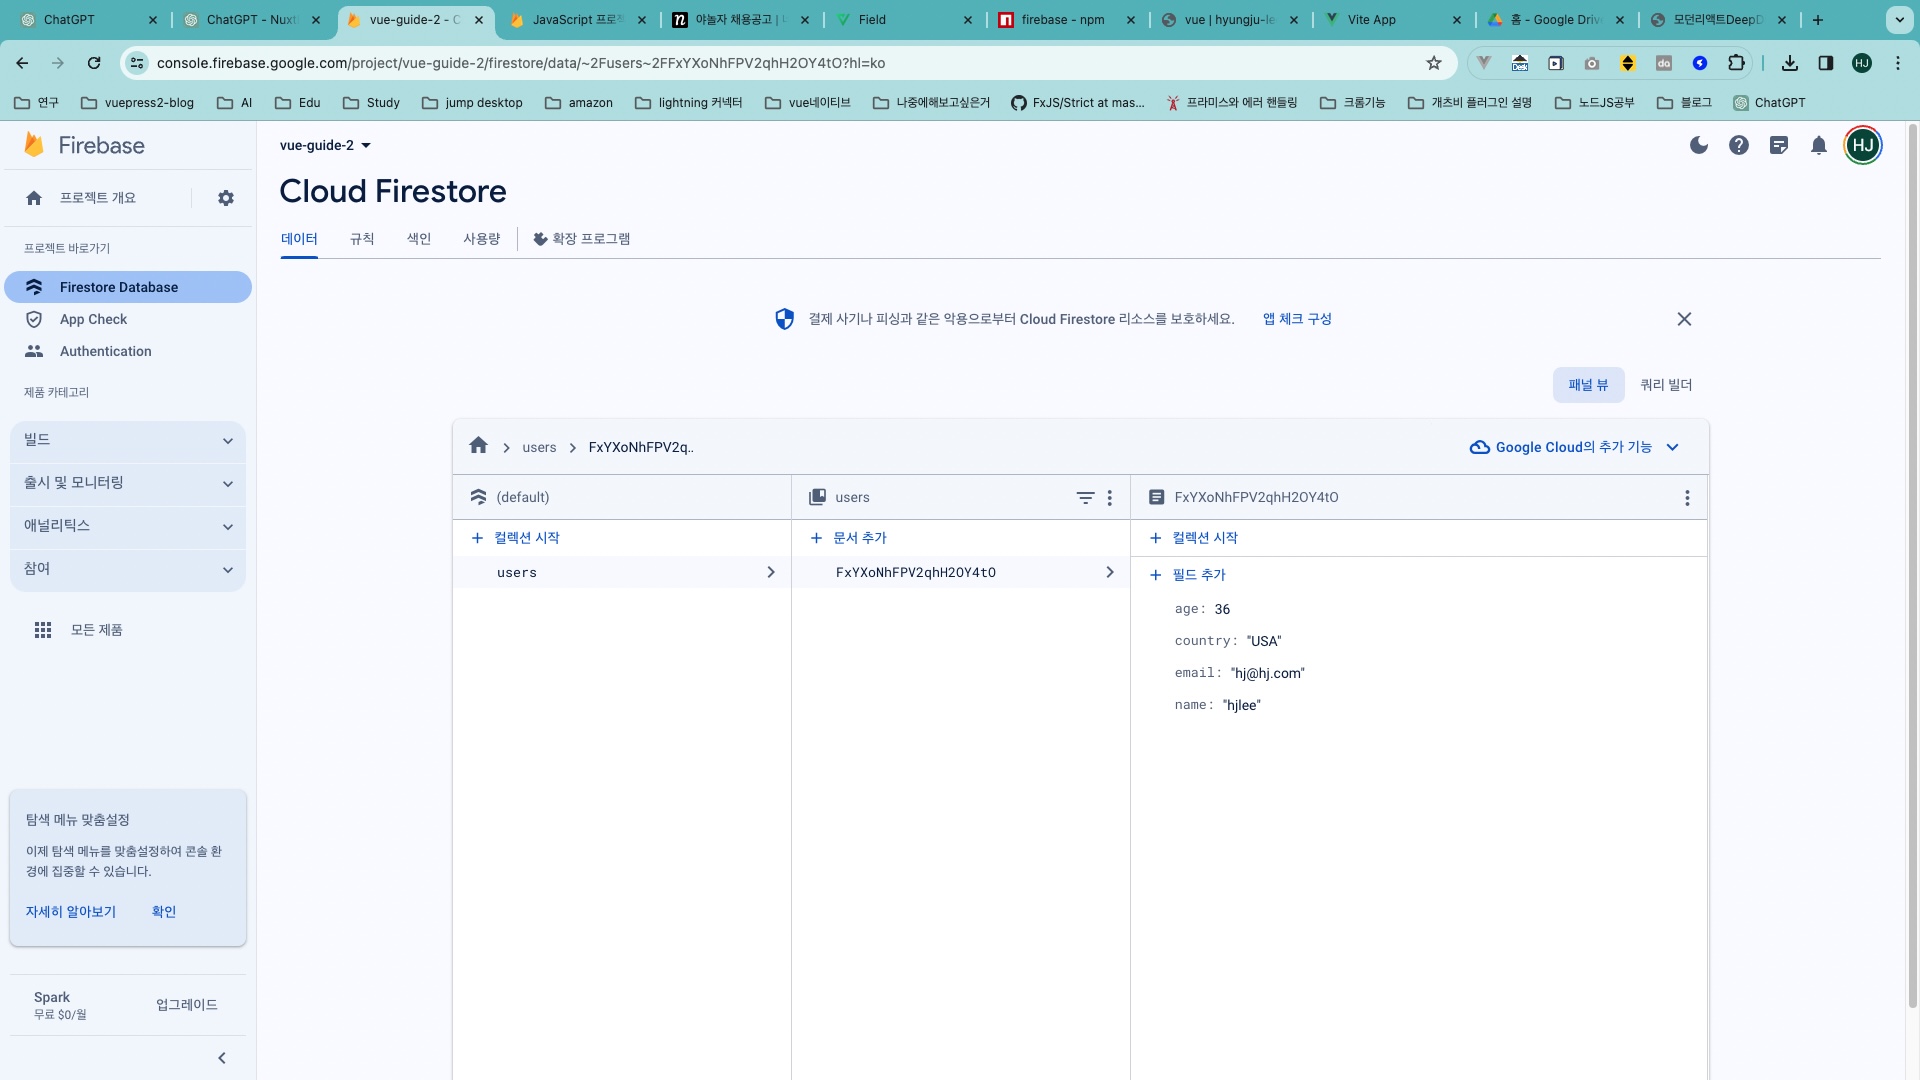Open document FxYXoNhFPV2qhH2OY4tO more options menu
This screenshot has height=1080, width=1920.
pyautogui.click(x=1687, y=497)
